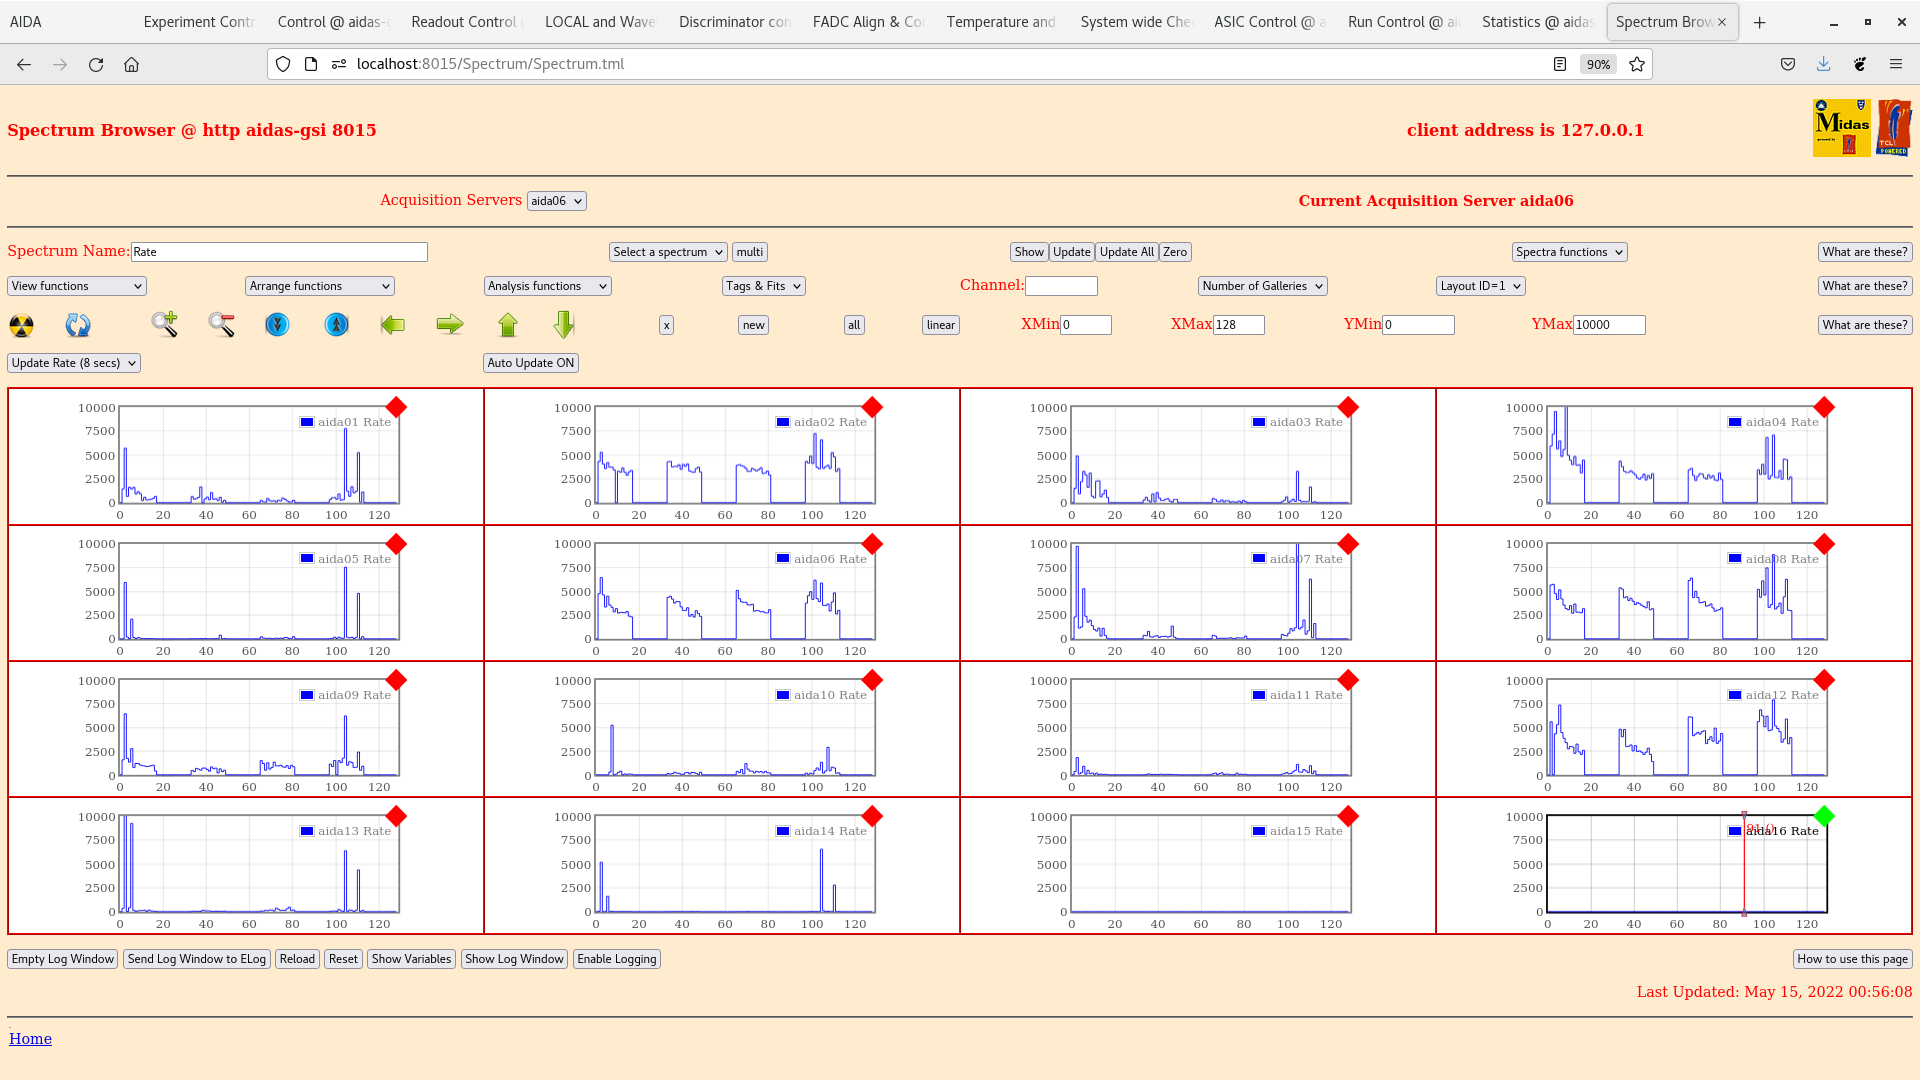Toggle the Auto Update ON button
The height and width of the screenshot is (1080, 1920).
click(531, 363)
